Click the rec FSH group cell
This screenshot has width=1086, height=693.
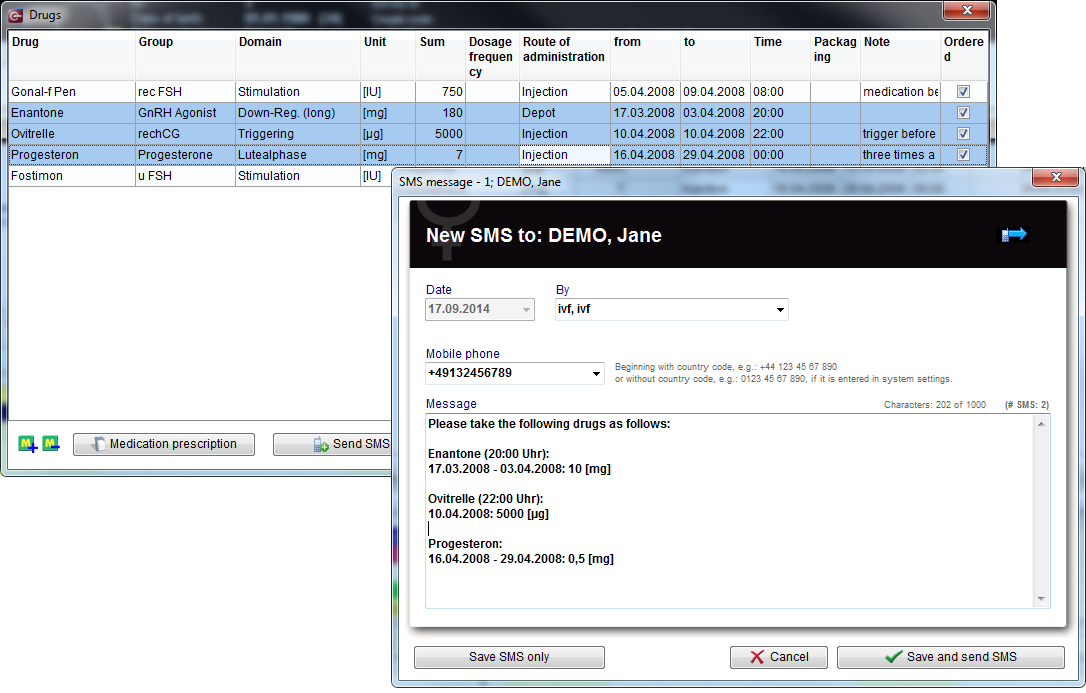point(186,91)
